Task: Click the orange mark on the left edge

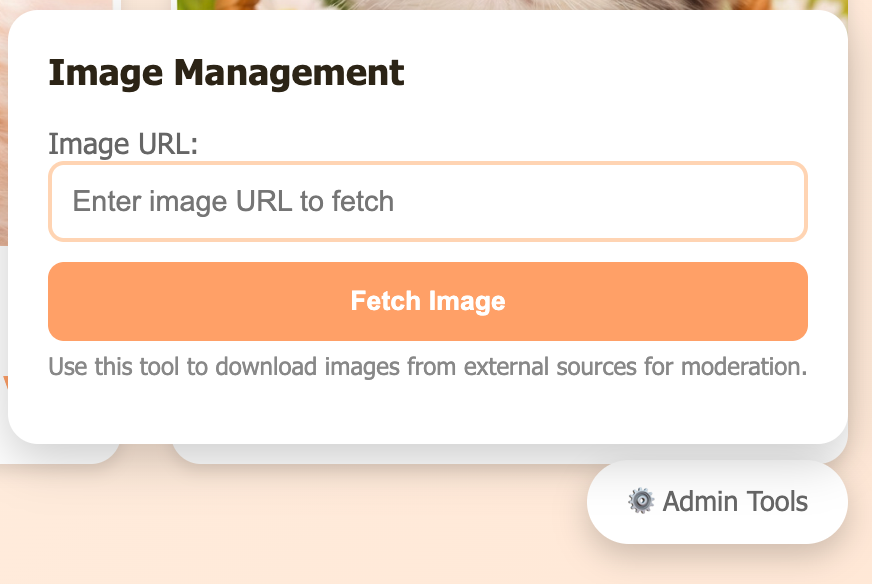Action: [4, 382]
